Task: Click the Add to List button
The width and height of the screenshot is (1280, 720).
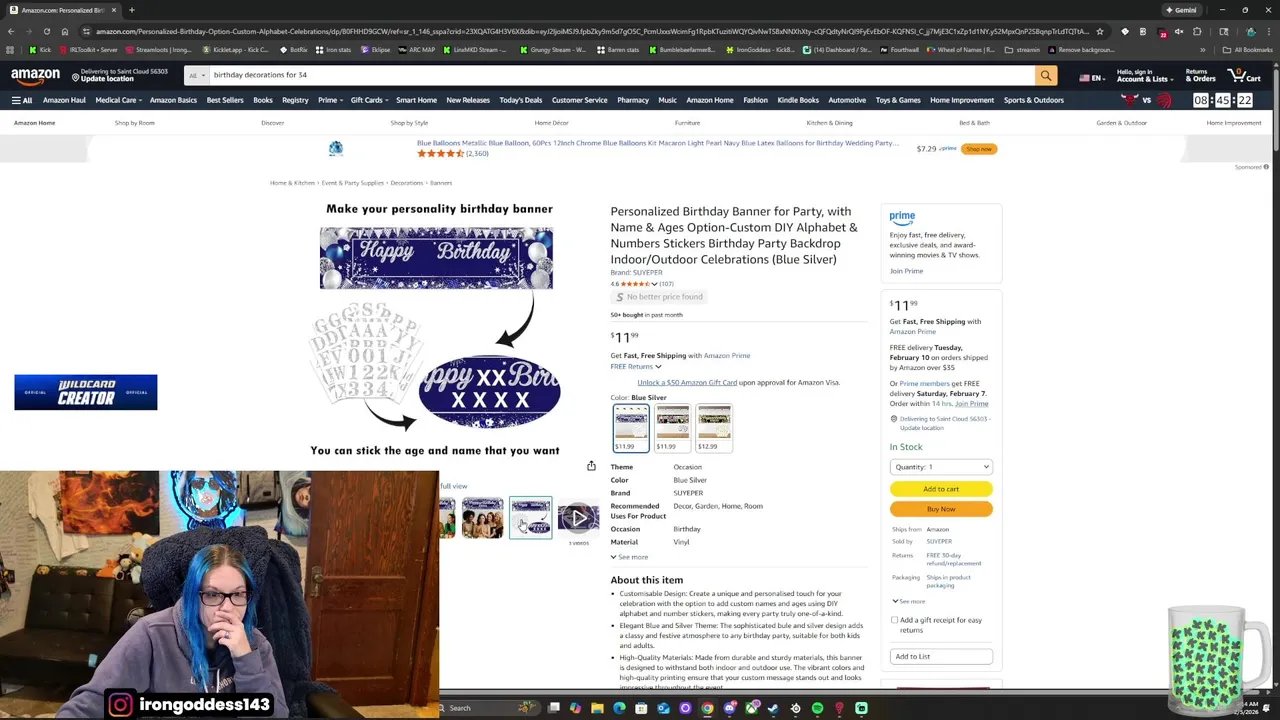Action: 941,656
